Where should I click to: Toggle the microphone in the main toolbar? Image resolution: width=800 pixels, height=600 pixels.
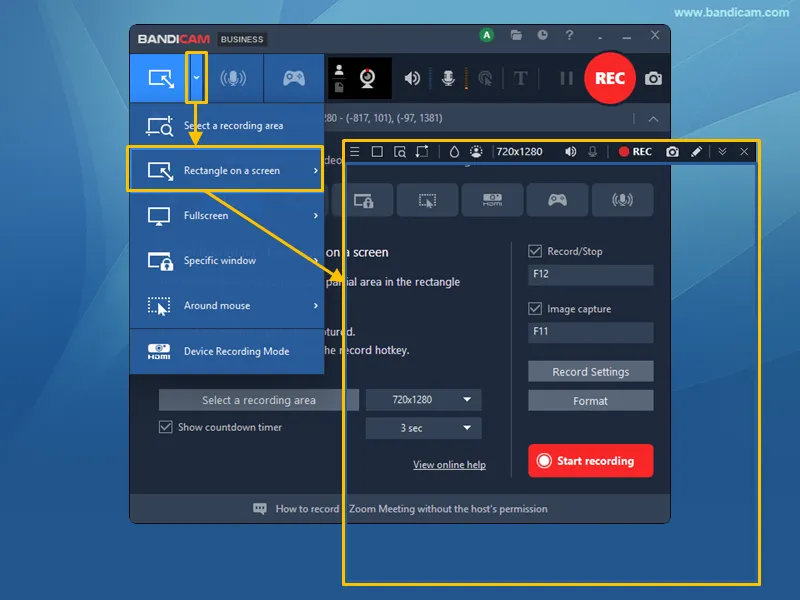(x=448, y=78)
